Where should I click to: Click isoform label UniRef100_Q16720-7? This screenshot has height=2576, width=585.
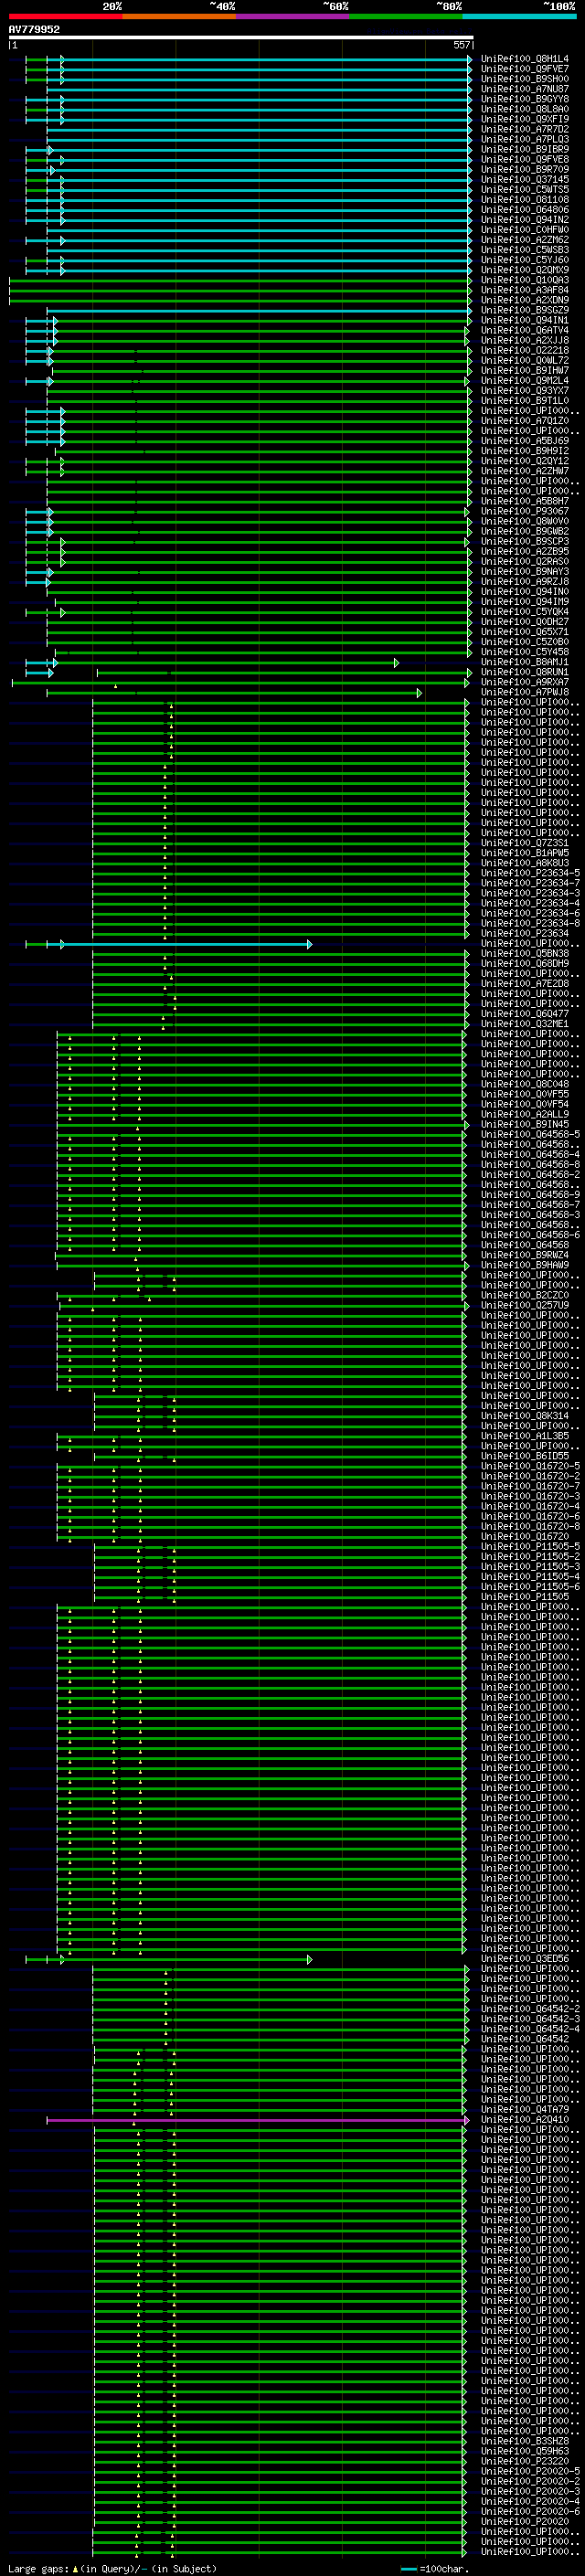[530, 1486]
